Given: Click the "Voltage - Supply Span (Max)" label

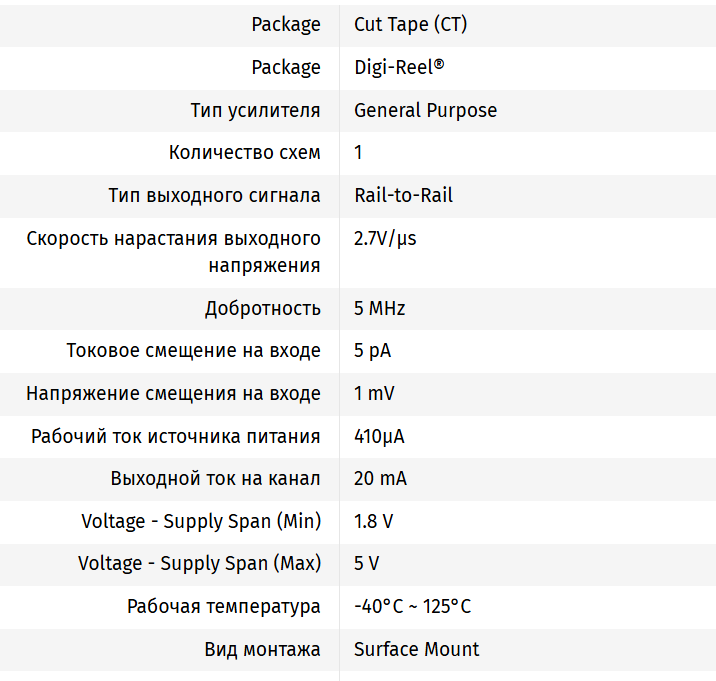Looking at the screenshot, I should click(x=199, y=564).
